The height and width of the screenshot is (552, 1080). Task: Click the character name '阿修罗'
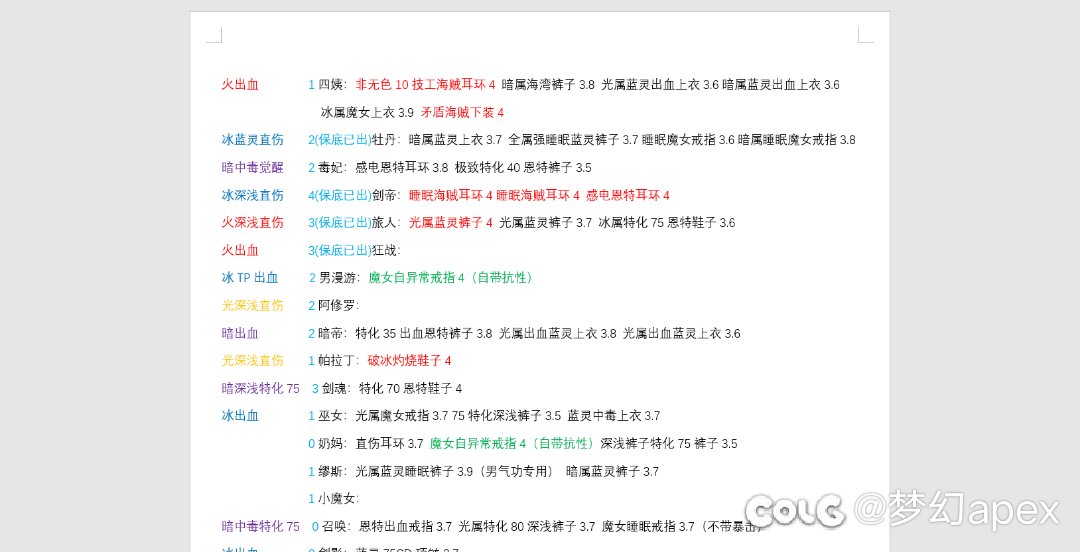click(x=337, y=305)
